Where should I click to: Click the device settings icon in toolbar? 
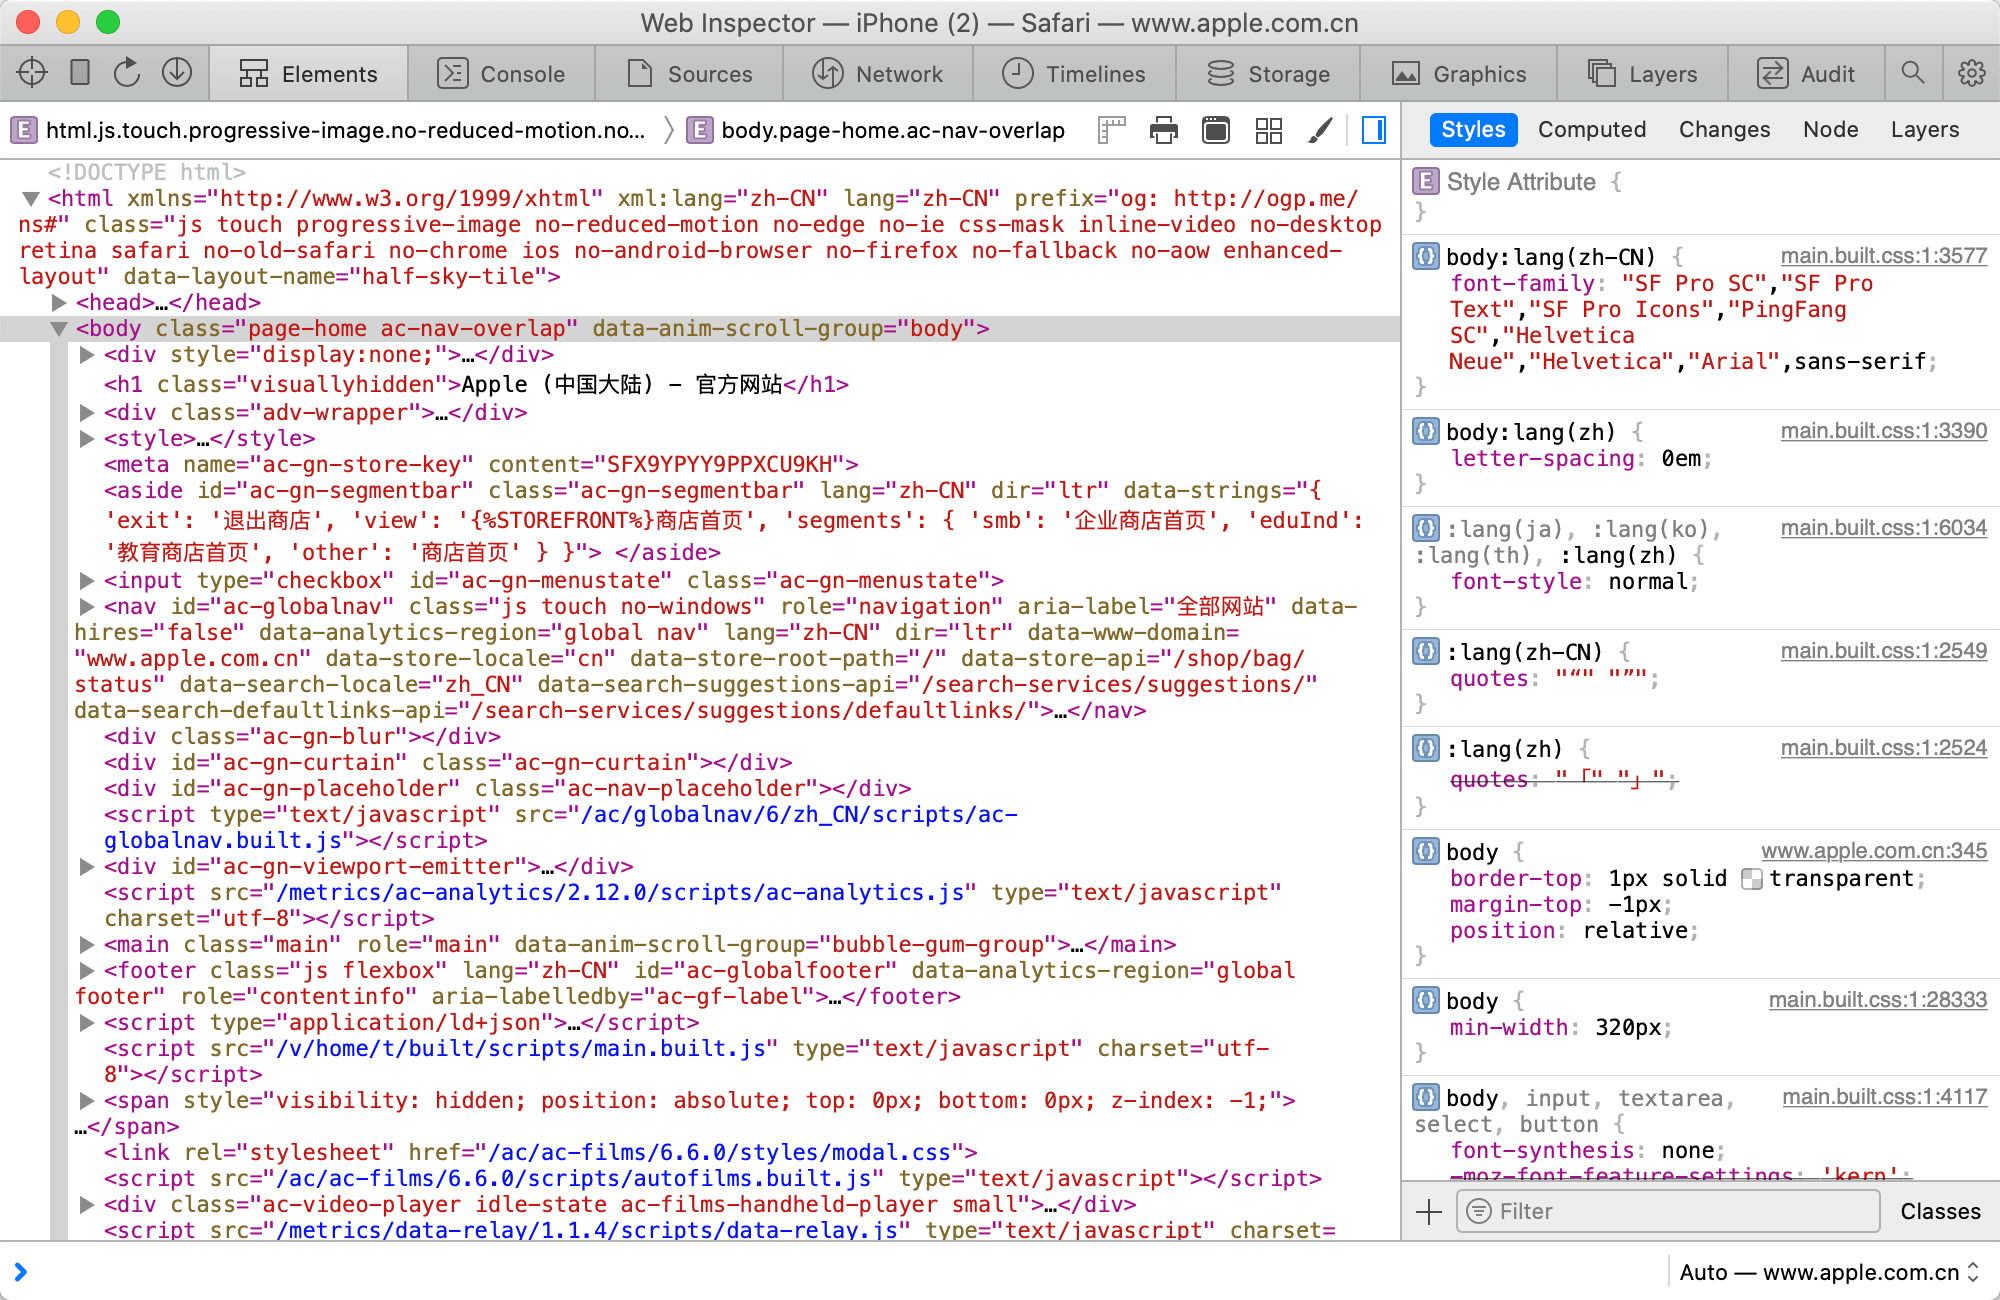pos(80,73)
